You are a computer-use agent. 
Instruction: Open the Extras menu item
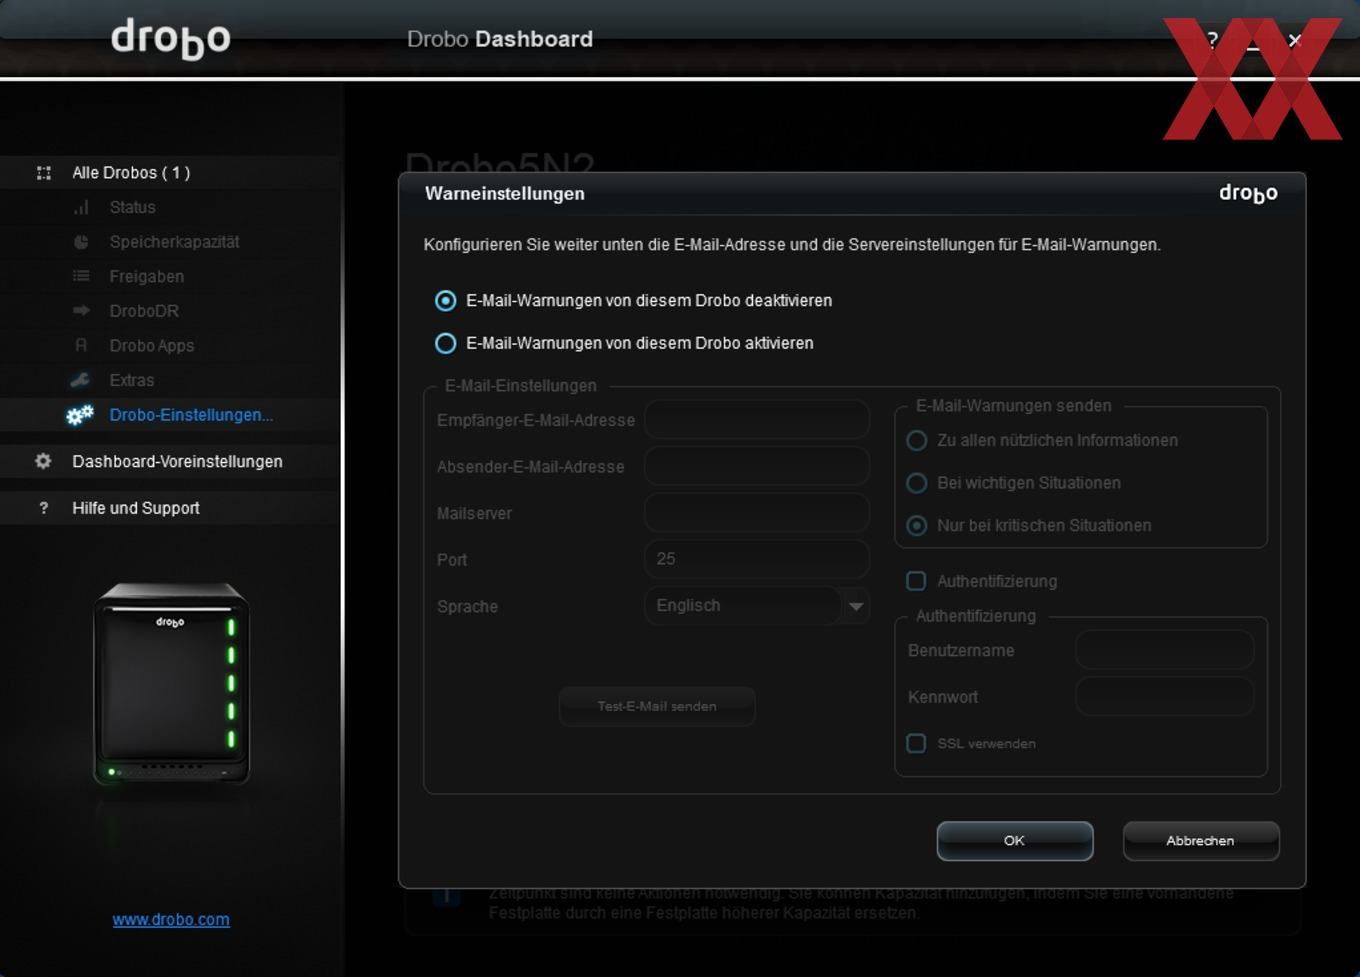click(x=131, y=380)
